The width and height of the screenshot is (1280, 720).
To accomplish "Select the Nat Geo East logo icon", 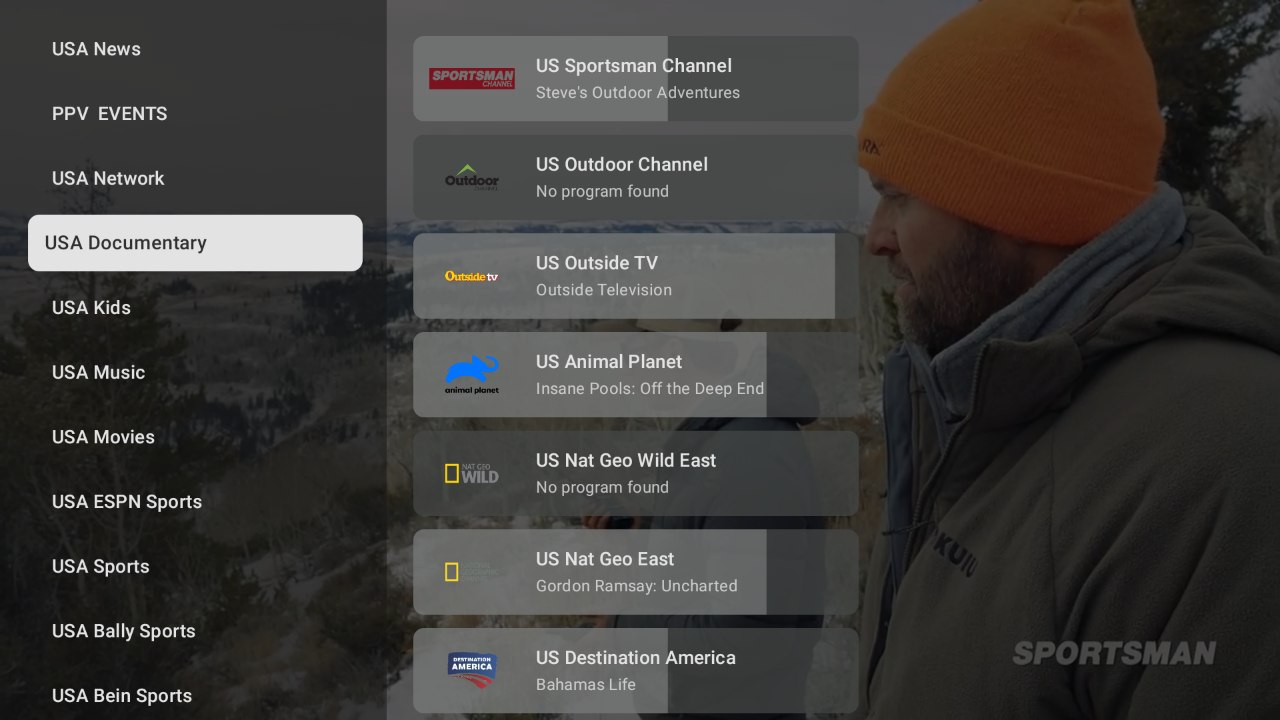I will [472, 572].
